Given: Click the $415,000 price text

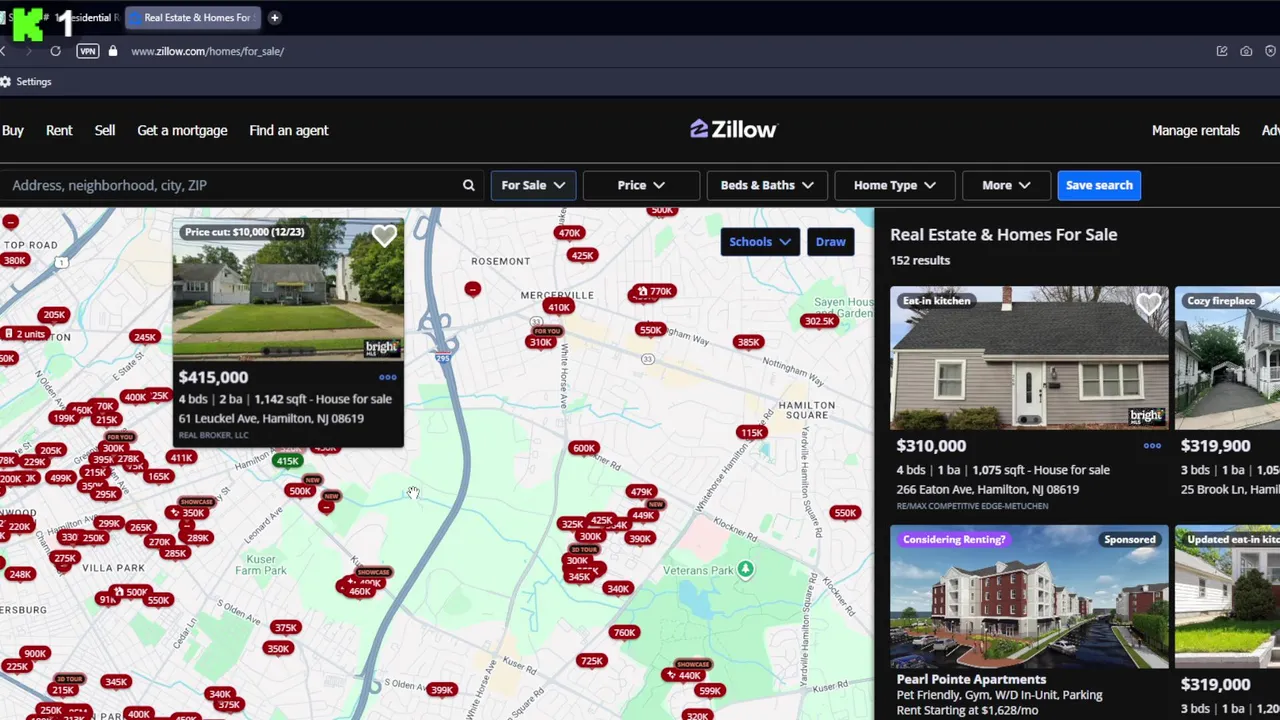Looking at the screenshot, I should [213, 377].
